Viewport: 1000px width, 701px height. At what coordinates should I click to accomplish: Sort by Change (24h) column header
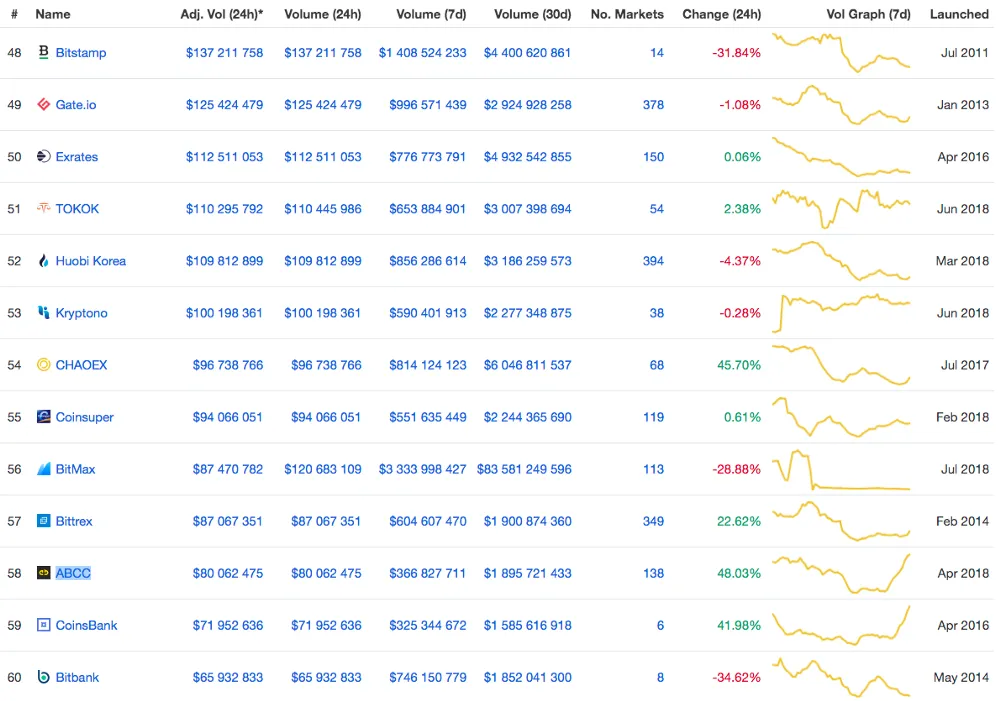tap(721, 14)
